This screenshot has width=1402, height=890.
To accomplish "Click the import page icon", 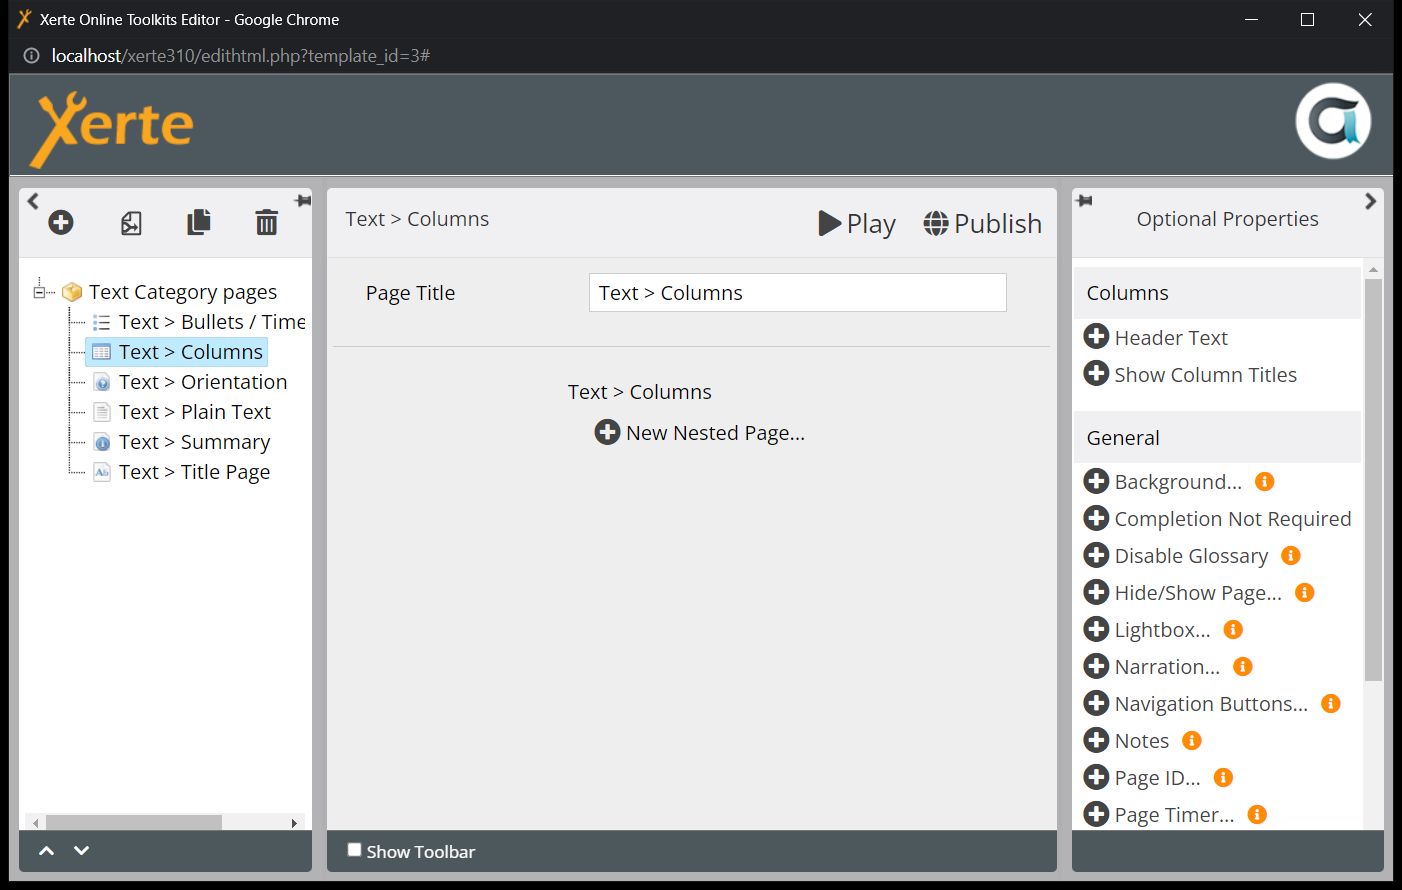I will (131, 223).
